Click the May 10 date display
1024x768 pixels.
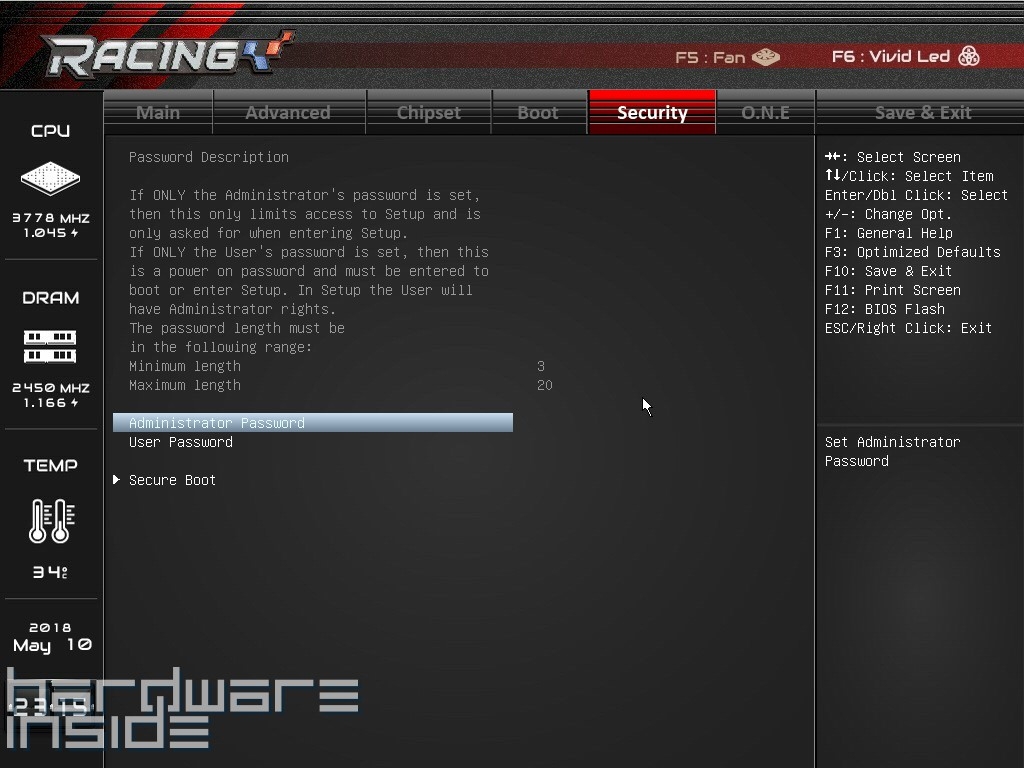tap(52, 645)
